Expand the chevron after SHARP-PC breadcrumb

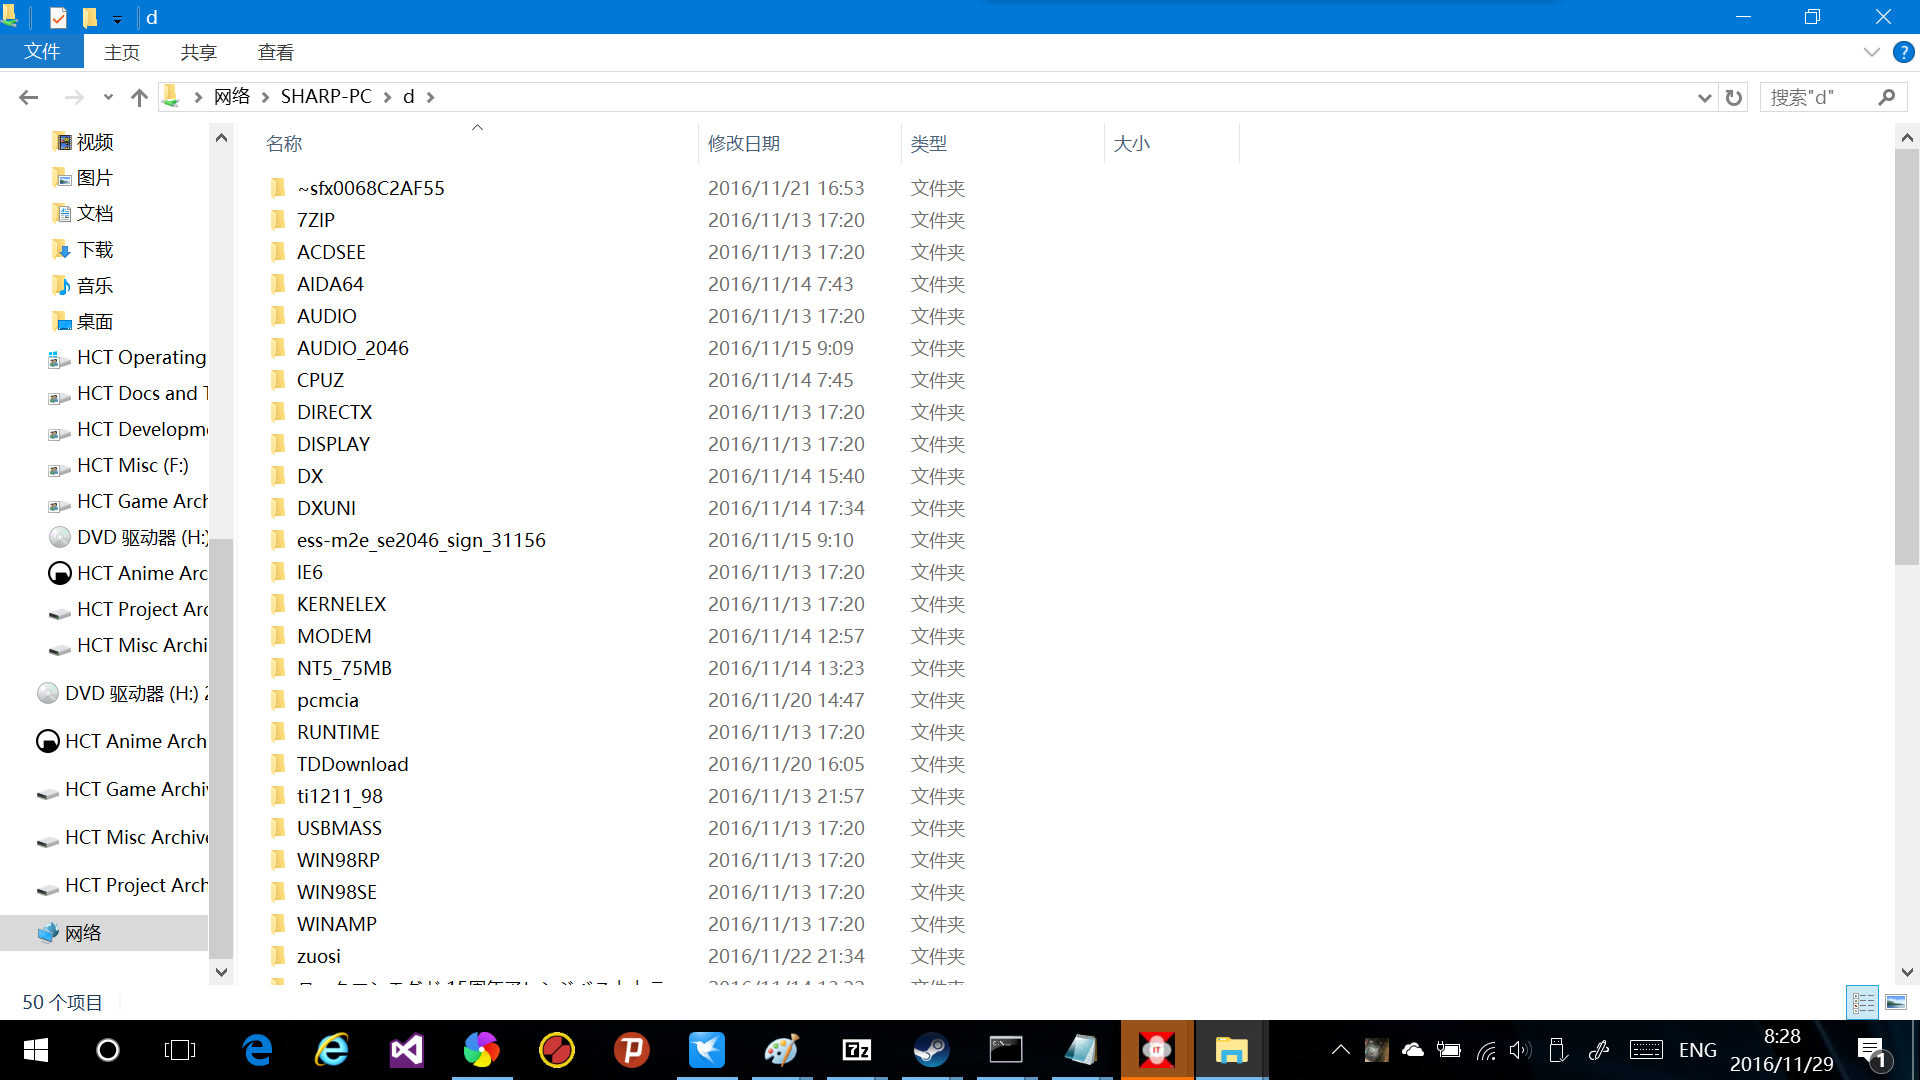(387, 97)
